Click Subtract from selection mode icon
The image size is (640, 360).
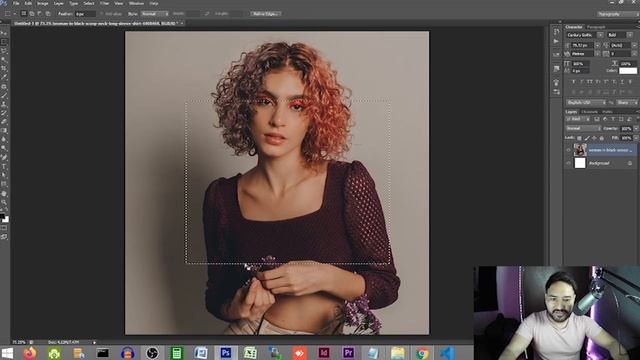click(x=40, y=13)
